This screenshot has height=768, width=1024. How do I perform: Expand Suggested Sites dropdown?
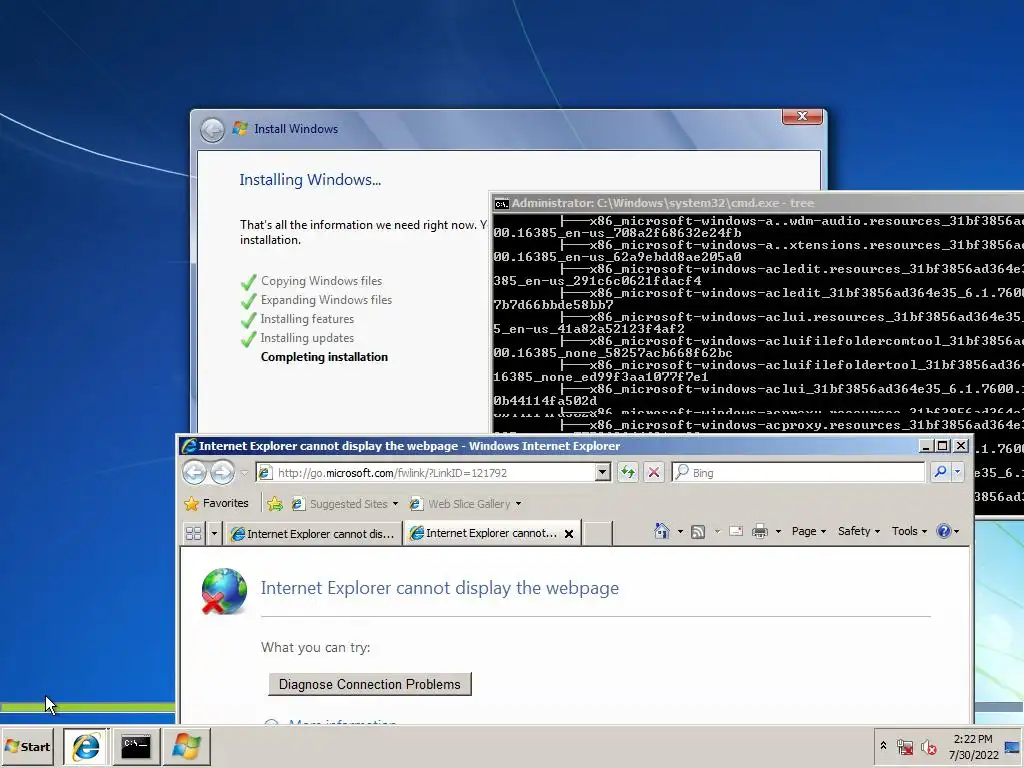click(395, 504)
